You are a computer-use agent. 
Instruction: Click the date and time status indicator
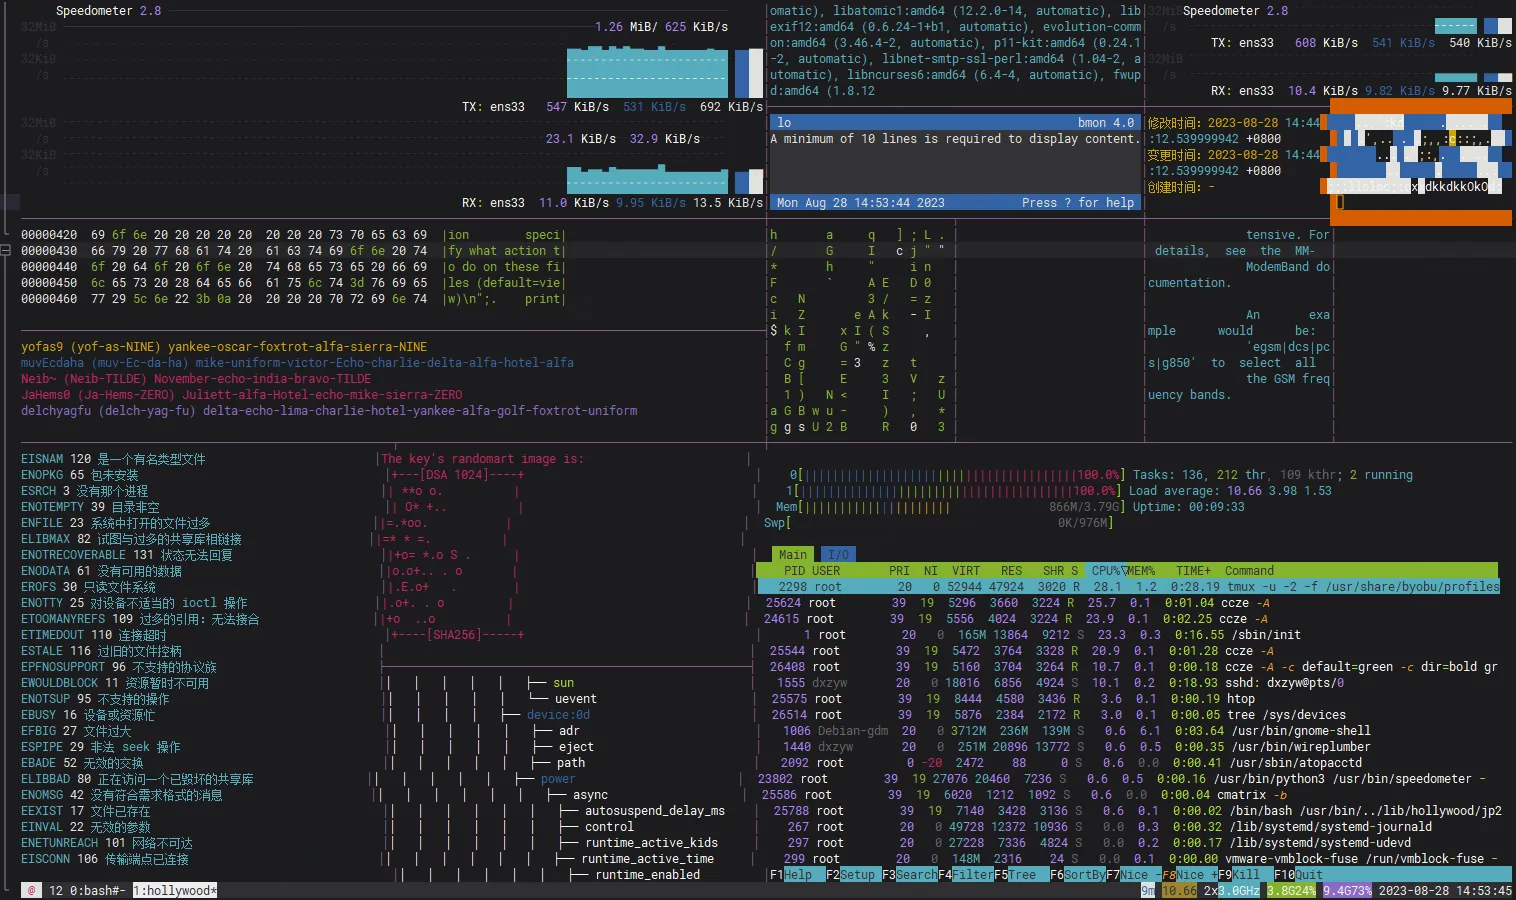[1444, 890]
